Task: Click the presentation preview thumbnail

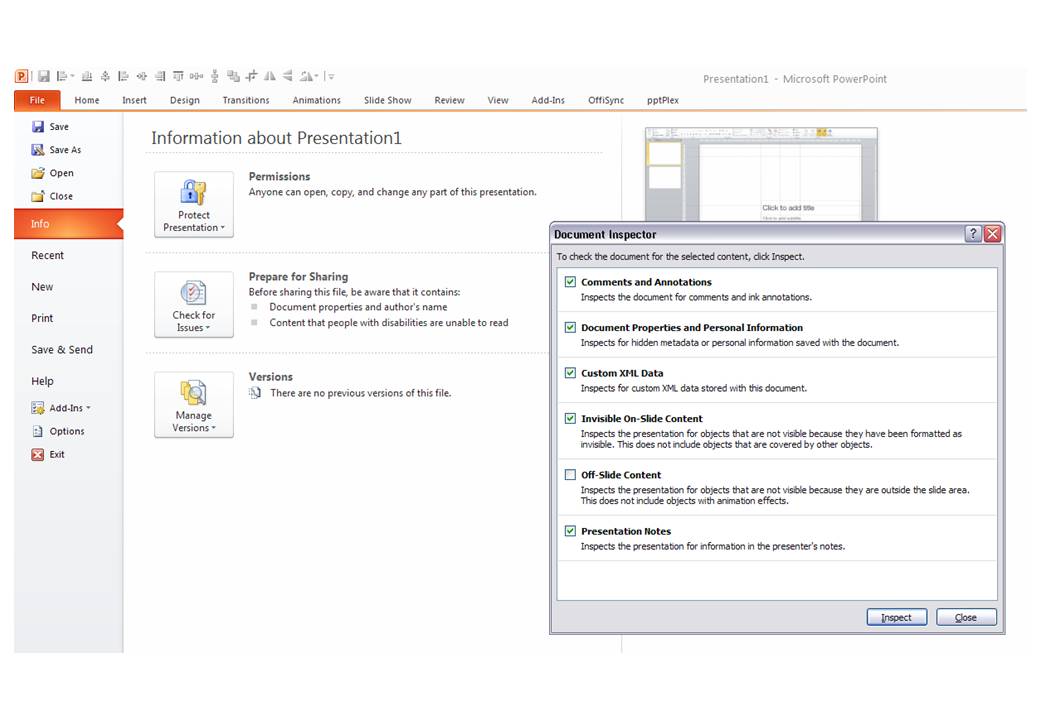Action: [761, 174]
